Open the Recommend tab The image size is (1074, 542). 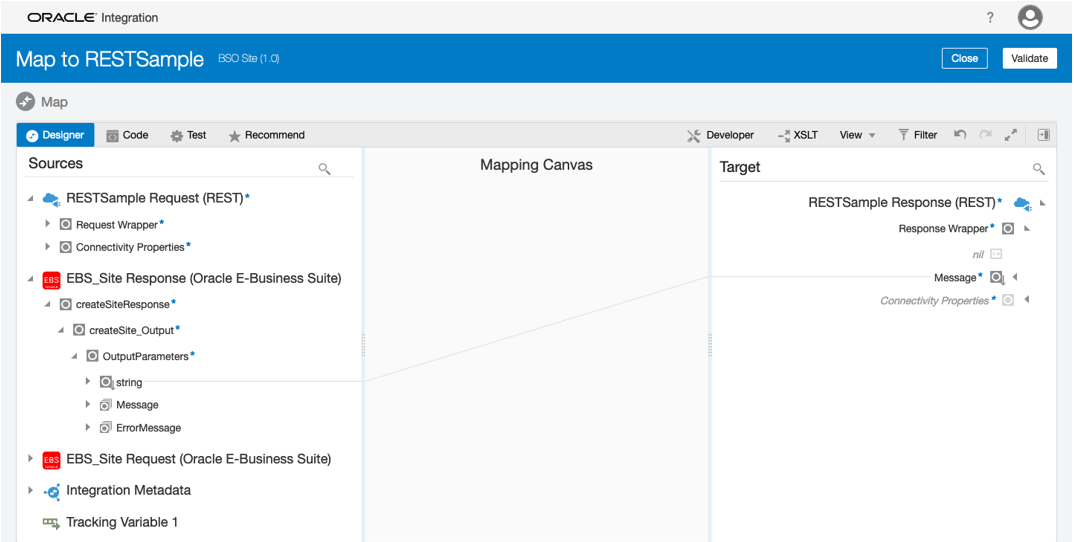coord(266,135)
